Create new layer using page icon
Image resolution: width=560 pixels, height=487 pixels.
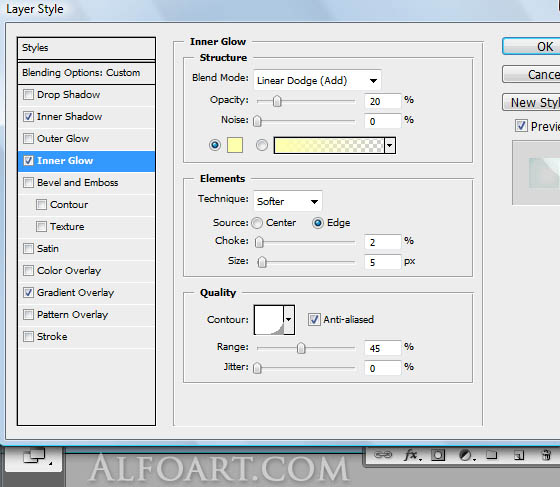(x=519, y=455)
